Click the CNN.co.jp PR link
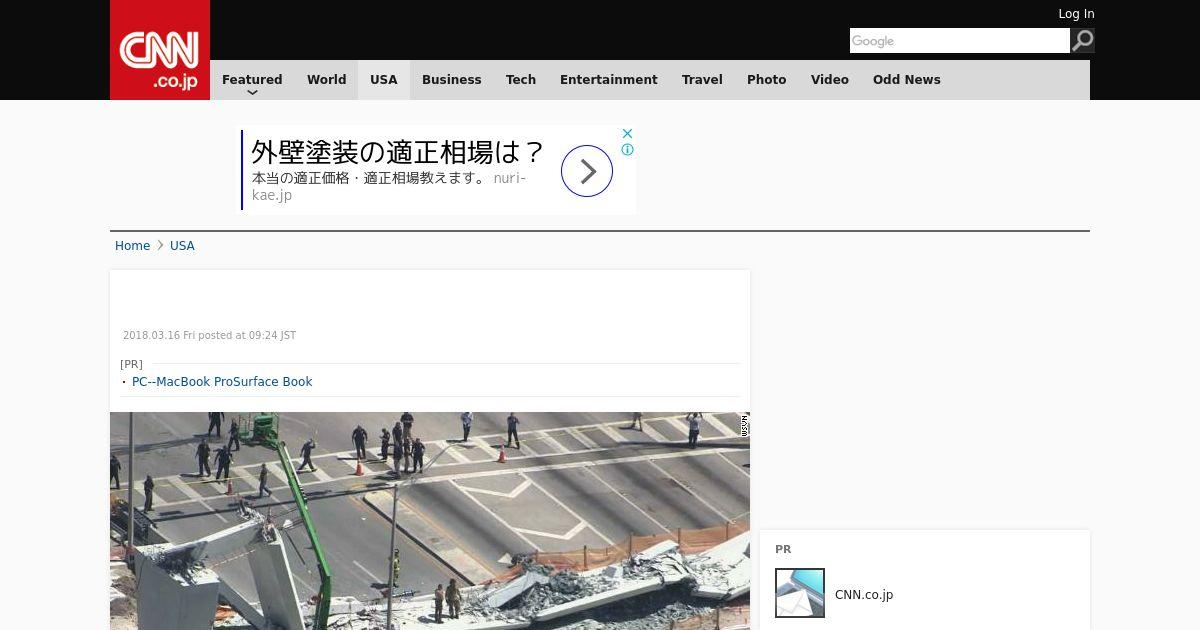The width and height of the screenshot is (1200, 630). pos(864,595)
